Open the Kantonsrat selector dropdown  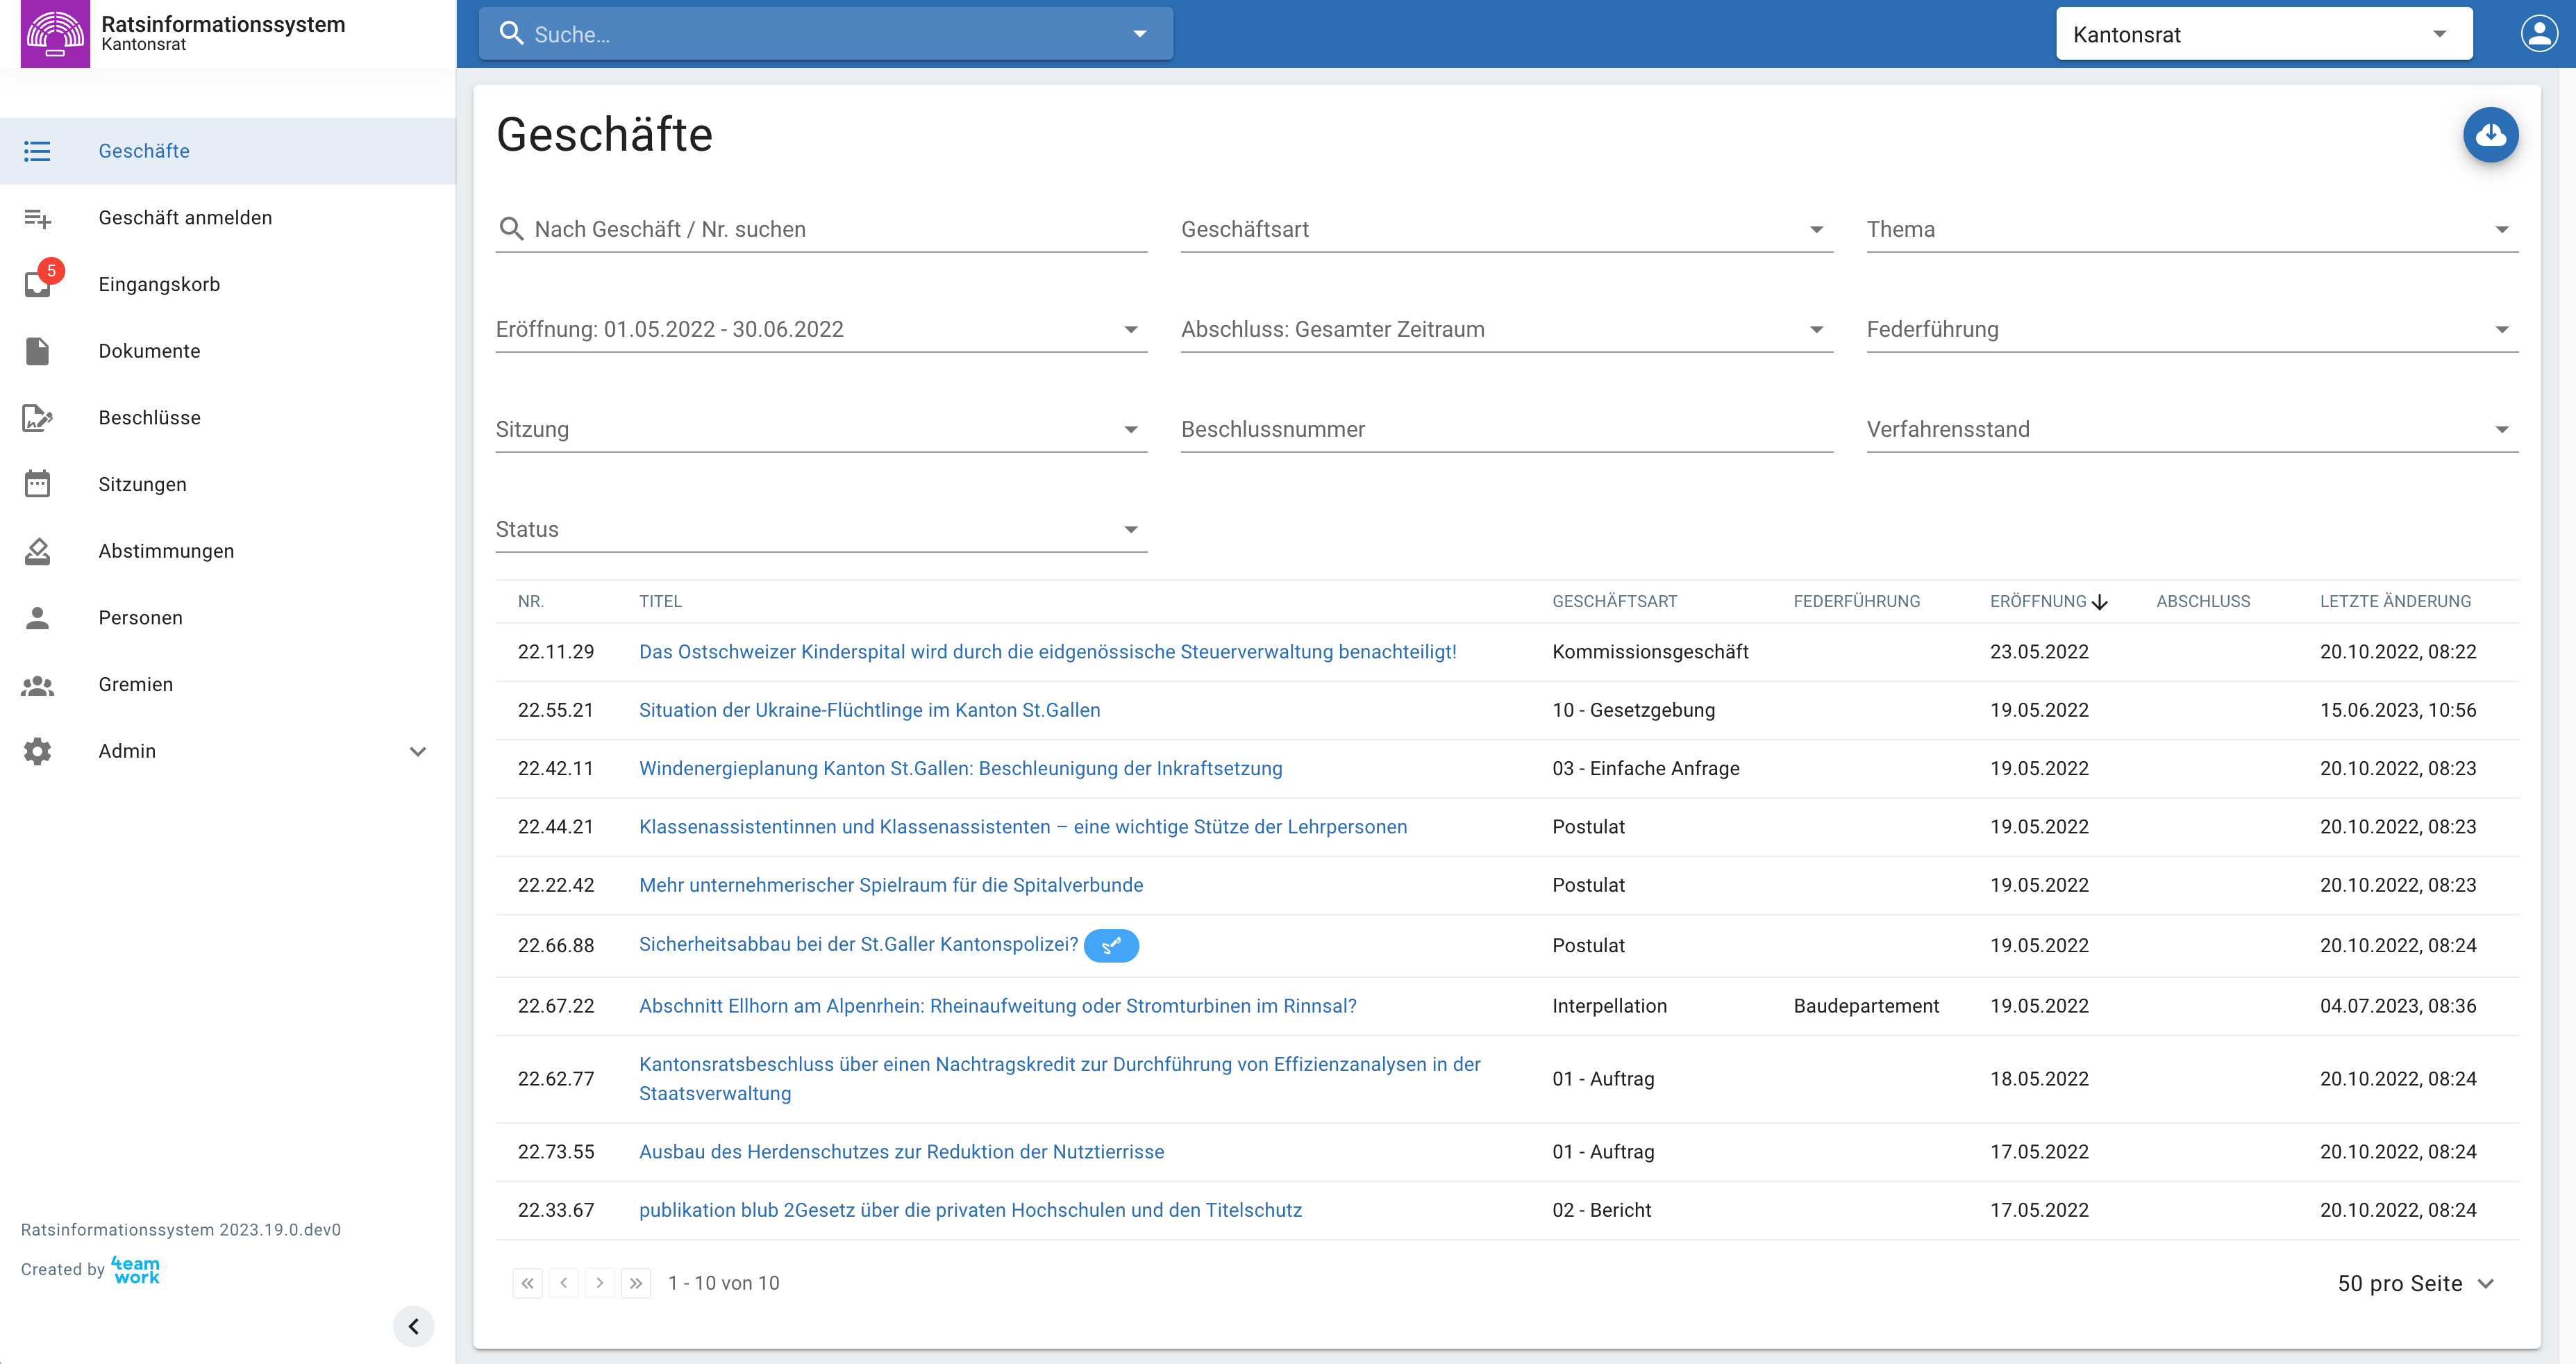click(x=2263, y=34)
